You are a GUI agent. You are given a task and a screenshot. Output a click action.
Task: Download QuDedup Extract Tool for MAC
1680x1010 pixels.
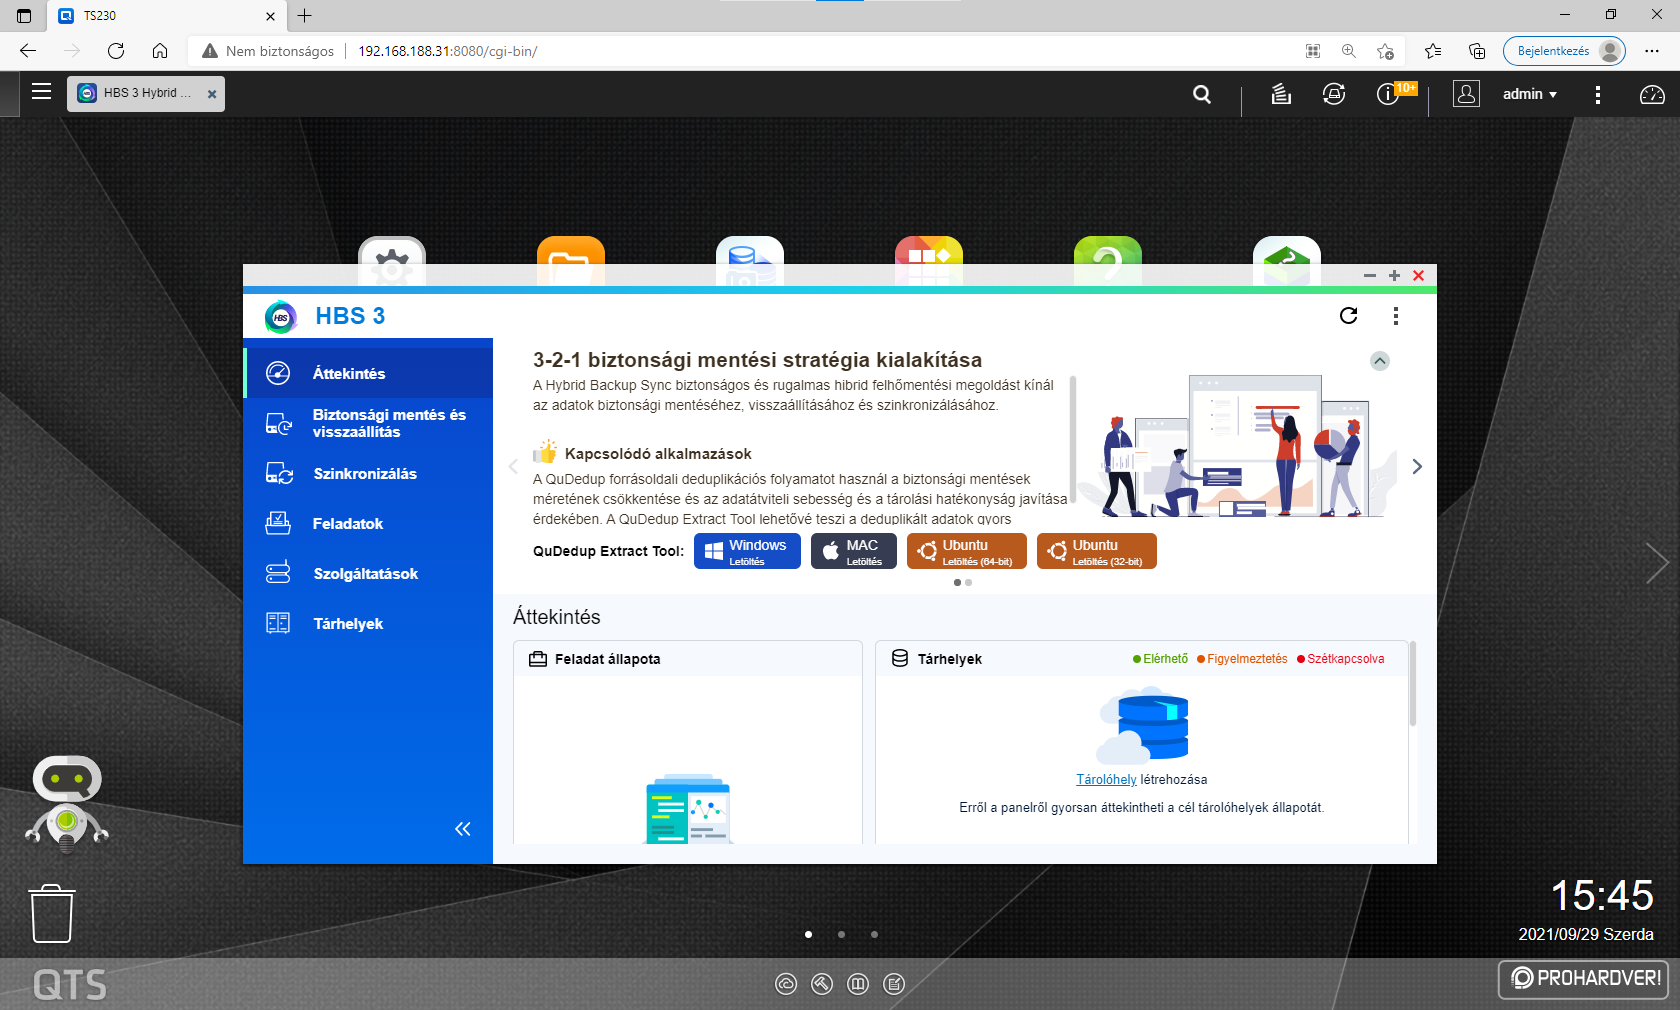[854, 551]
